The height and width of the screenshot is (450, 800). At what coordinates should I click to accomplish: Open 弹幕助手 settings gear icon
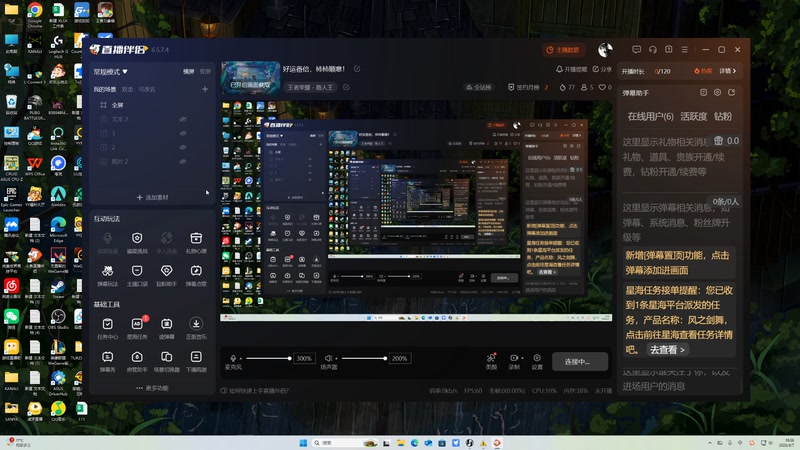(717, 92)
